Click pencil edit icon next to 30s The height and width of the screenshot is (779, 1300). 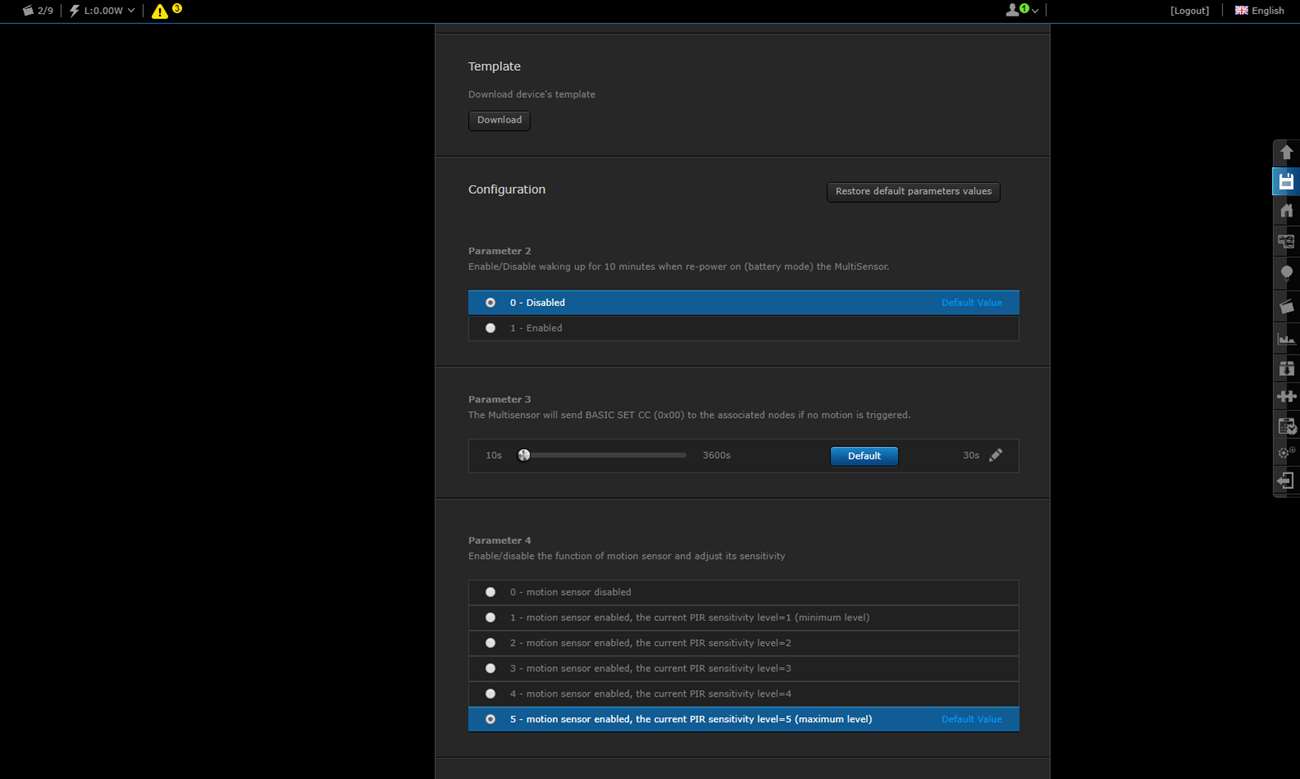[995, 455]
